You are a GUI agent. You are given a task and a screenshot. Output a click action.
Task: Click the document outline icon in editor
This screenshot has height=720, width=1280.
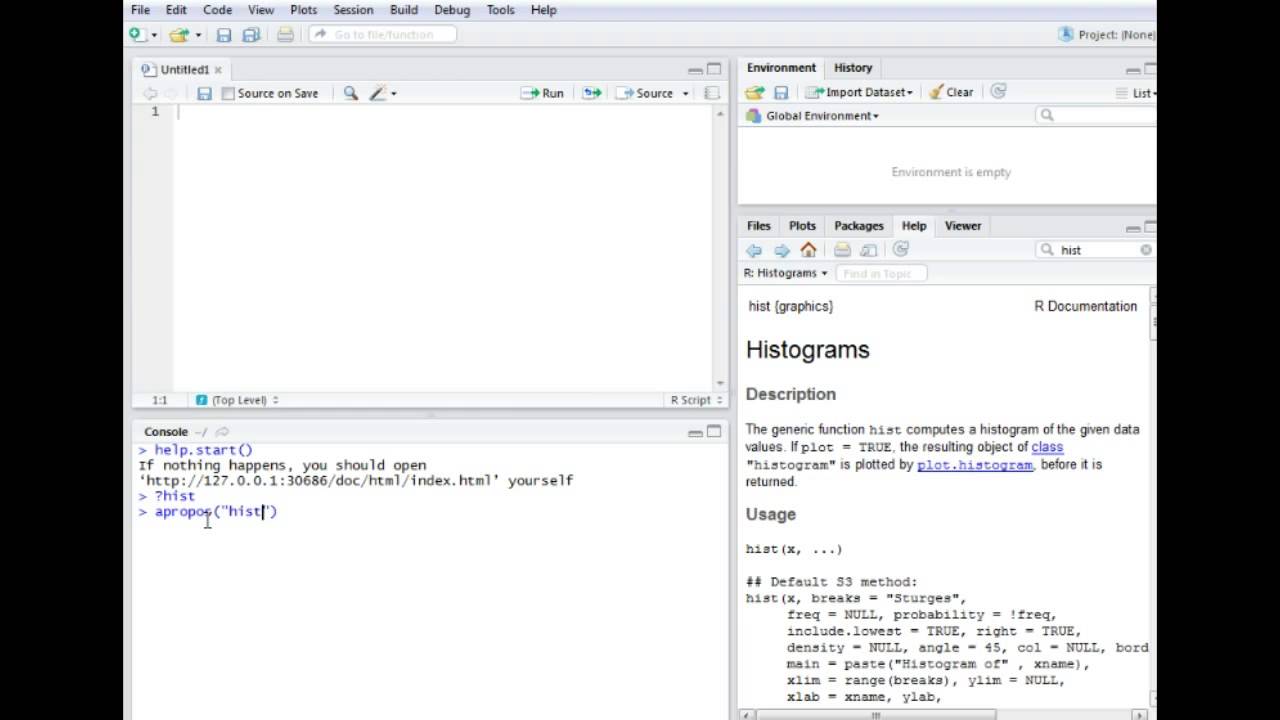click(x=712, y=93)
